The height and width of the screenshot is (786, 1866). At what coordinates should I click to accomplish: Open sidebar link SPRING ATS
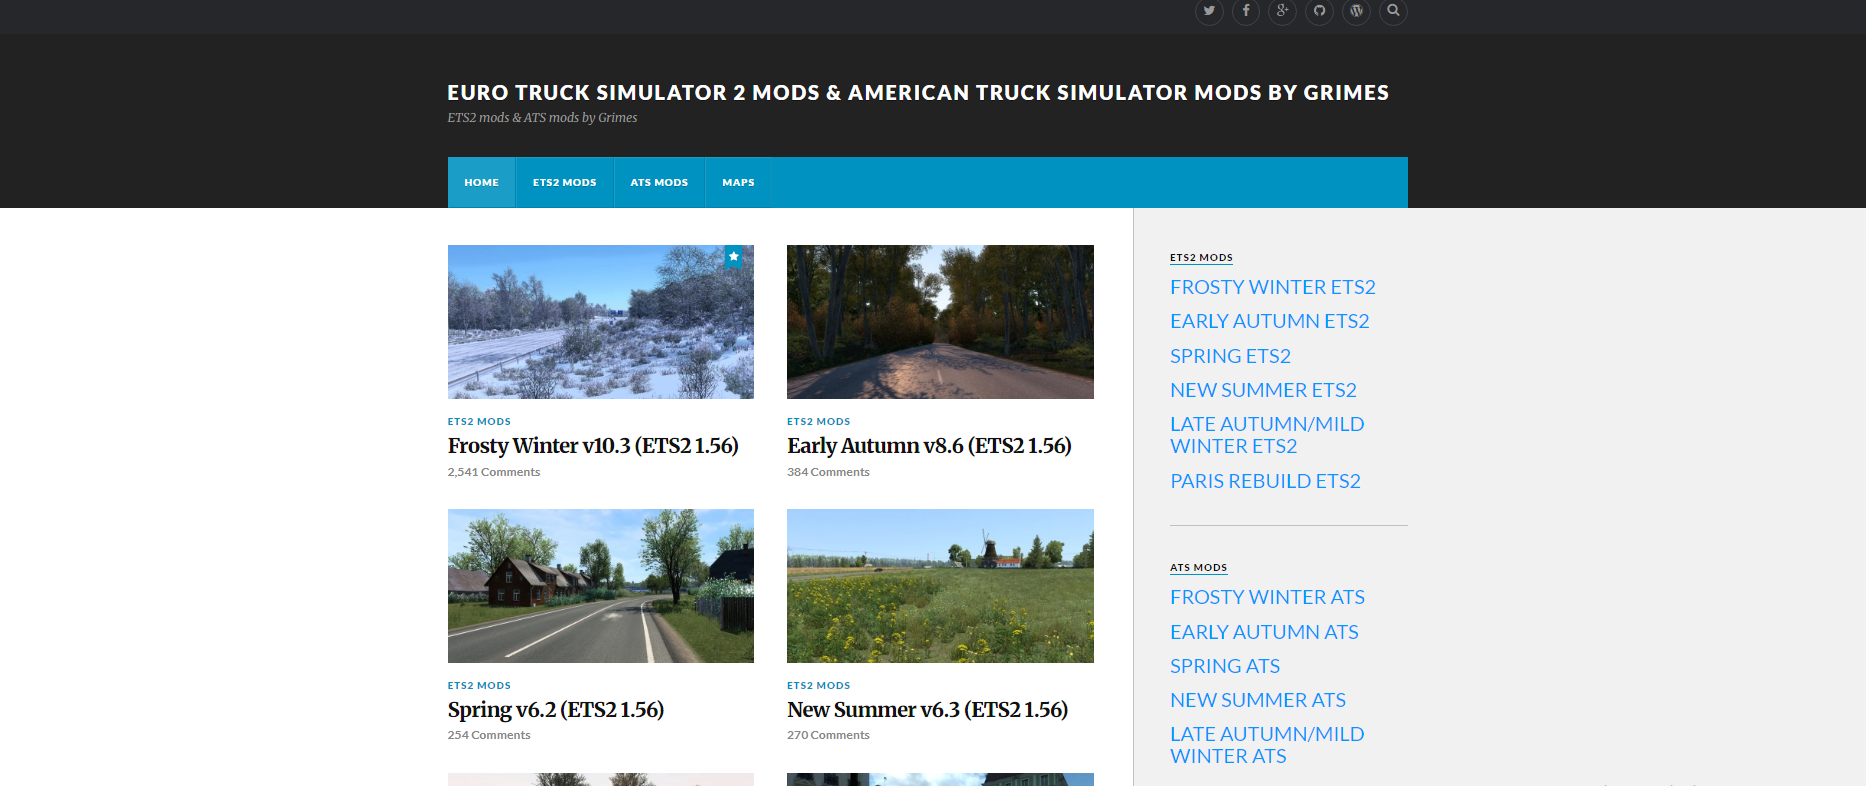click(x=1225, y=666)
